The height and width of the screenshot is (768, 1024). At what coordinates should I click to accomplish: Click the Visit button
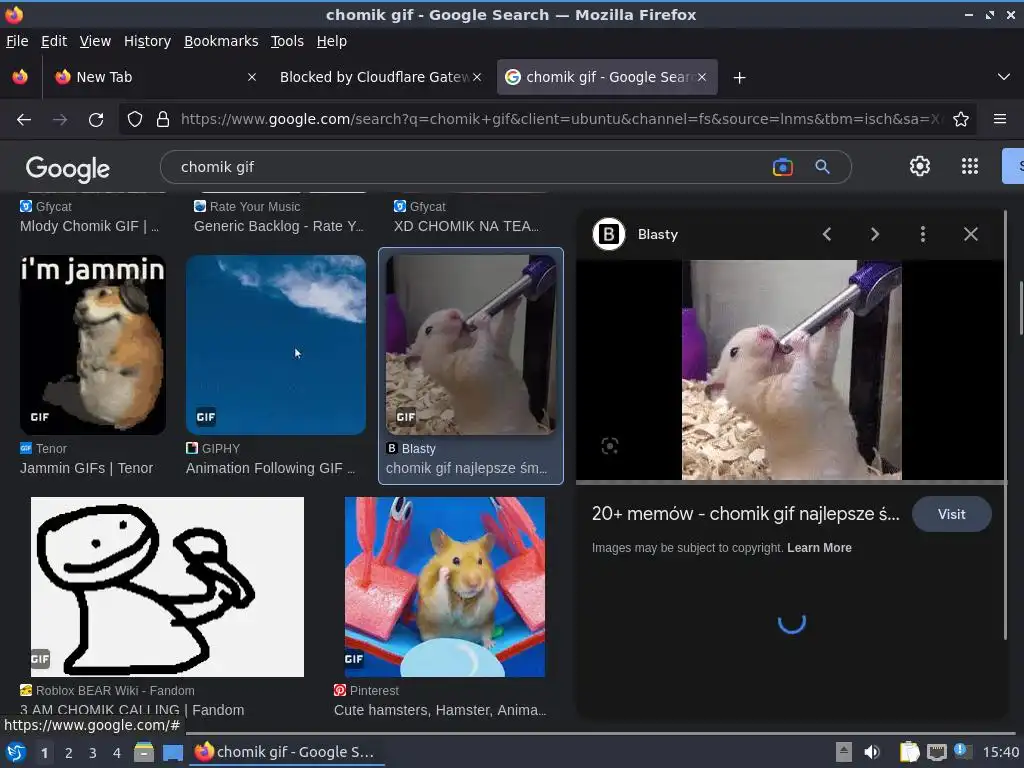[x=952, y=515]
